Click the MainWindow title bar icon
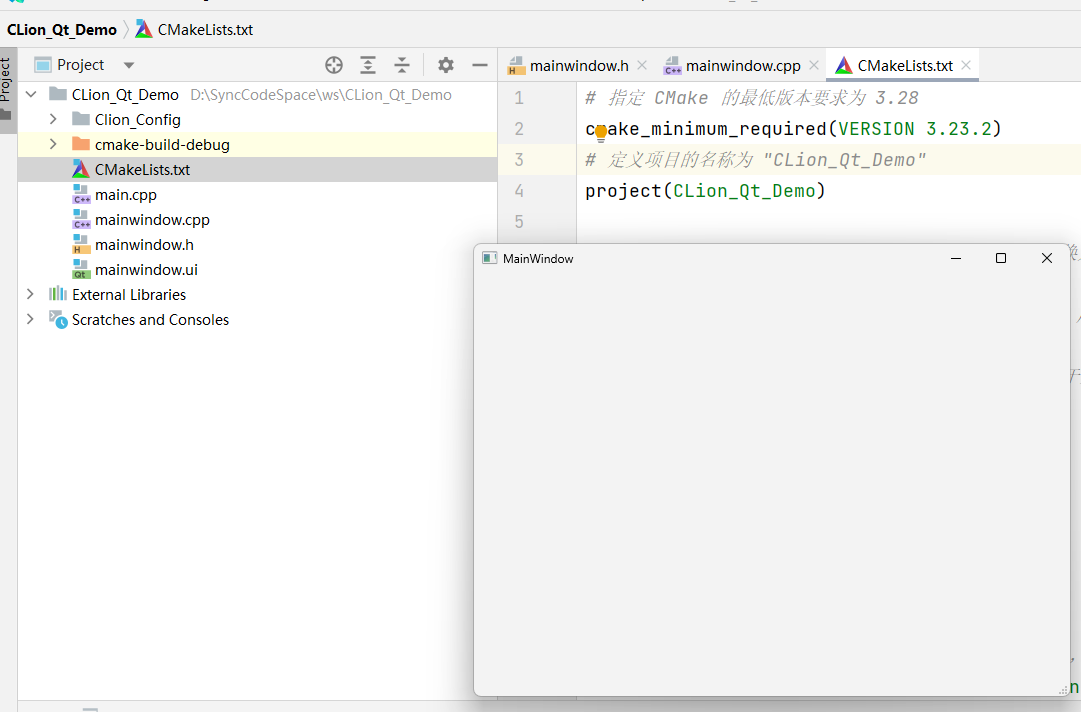Image resolution: width=1081 pixels, height=712 pixels. pyautogui.click(x=489, y=258)
